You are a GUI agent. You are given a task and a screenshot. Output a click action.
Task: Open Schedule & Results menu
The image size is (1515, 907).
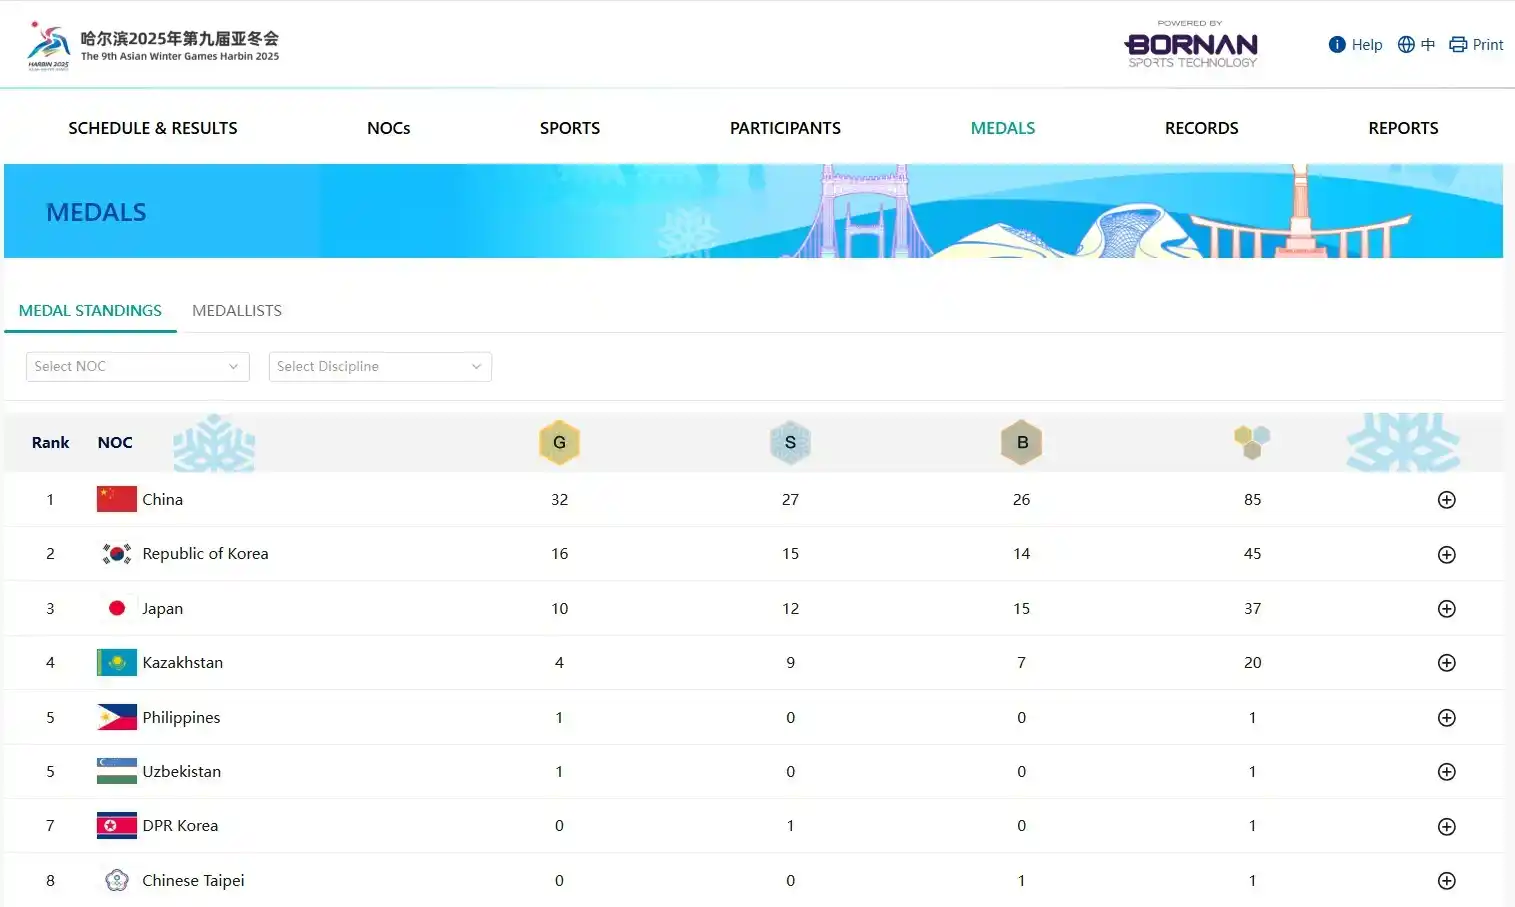153,128
